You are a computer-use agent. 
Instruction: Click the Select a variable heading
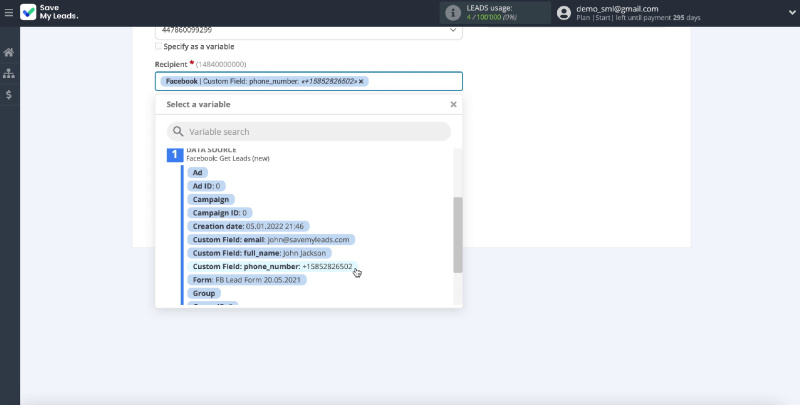click(x=198, y=104)
